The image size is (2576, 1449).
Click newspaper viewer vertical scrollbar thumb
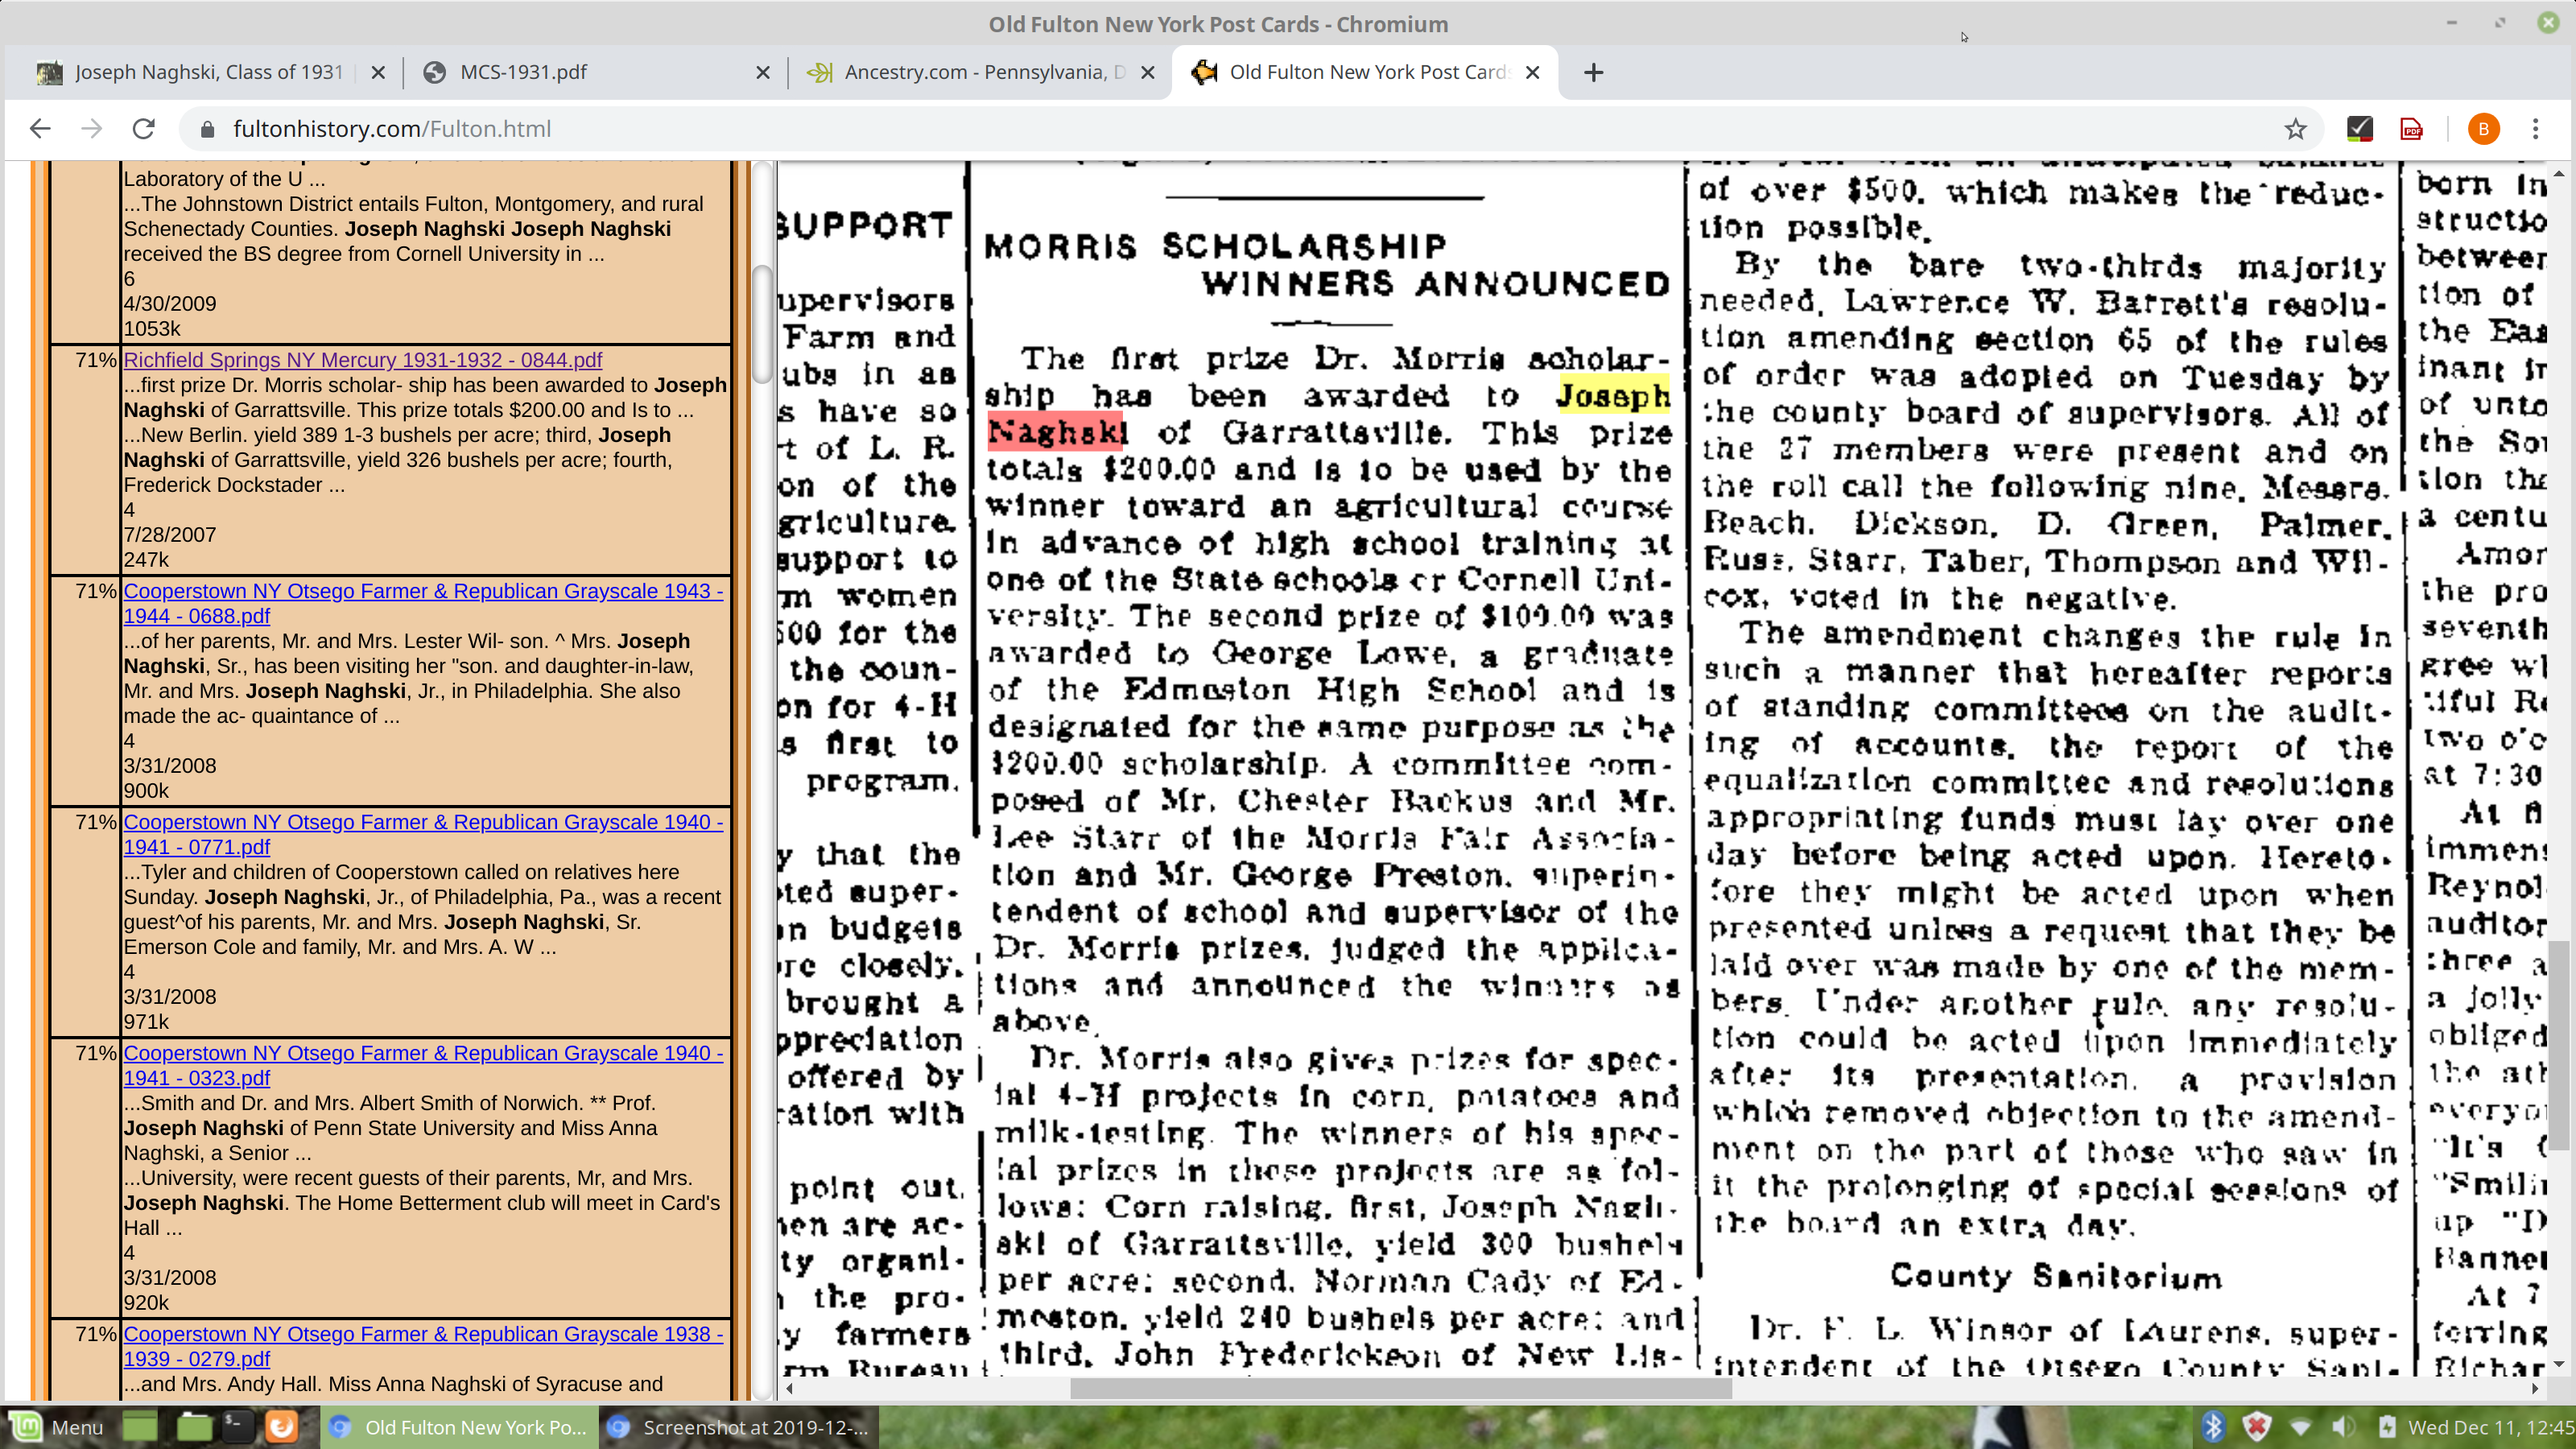coord(2559,1045)
